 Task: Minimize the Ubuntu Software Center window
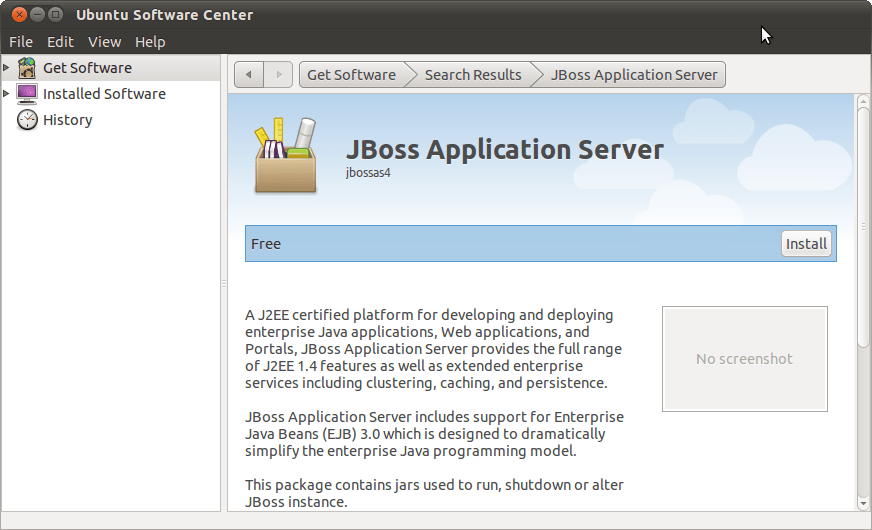pos(37,14)
